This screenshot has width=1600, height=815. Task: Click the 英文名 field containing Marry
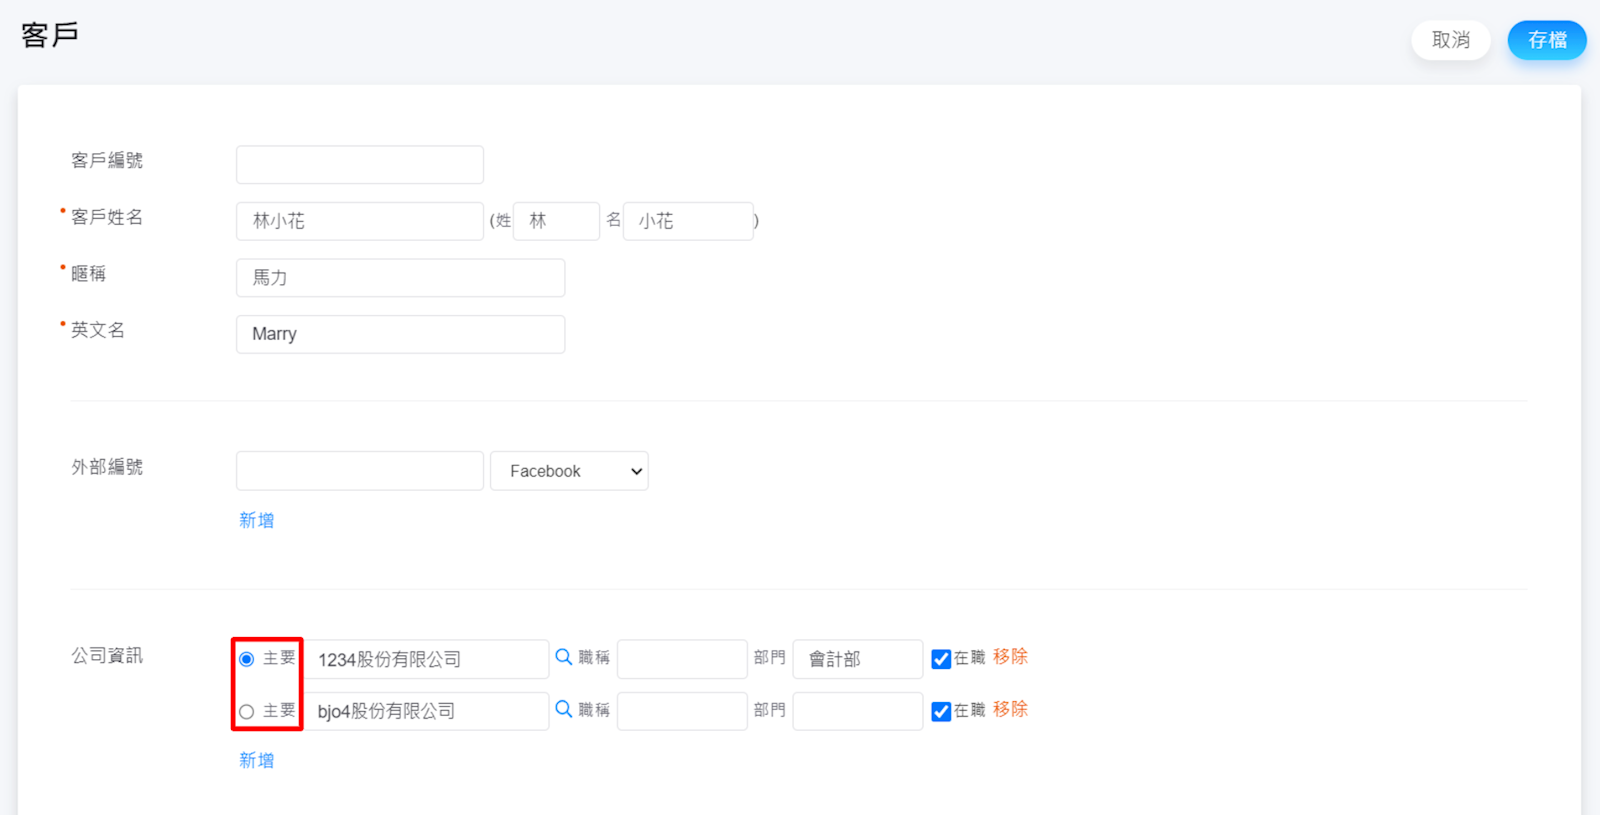click(400, 334)
